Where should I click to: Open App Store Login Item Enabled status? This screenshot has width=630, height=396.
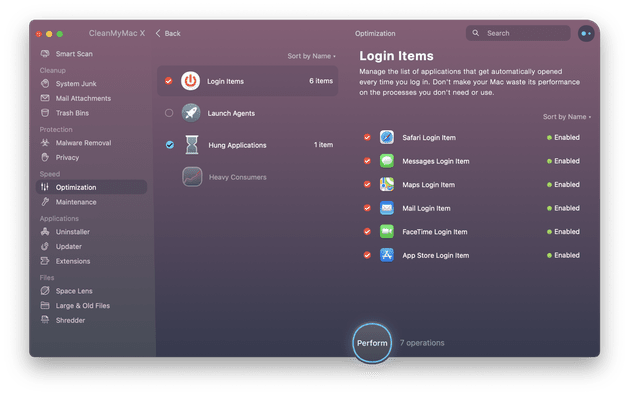coord(563,255)
